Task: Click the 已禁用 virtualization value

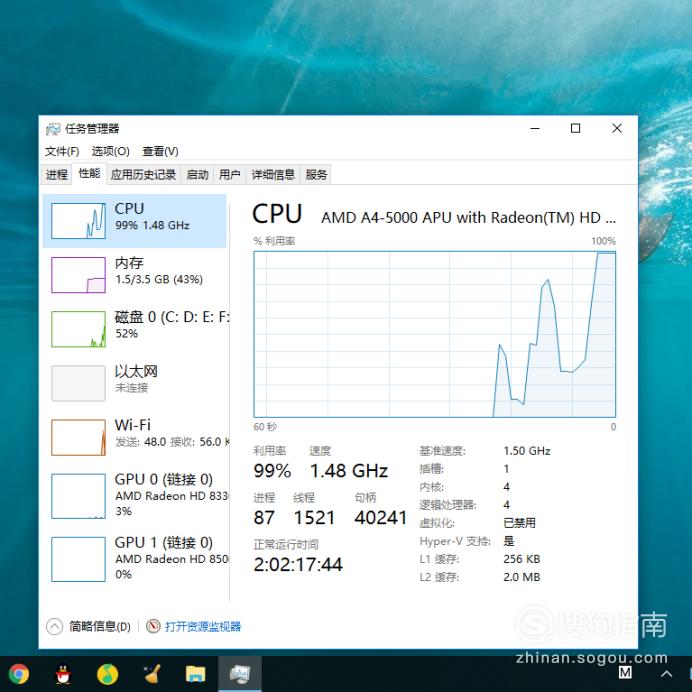Action: click(519, 523)
